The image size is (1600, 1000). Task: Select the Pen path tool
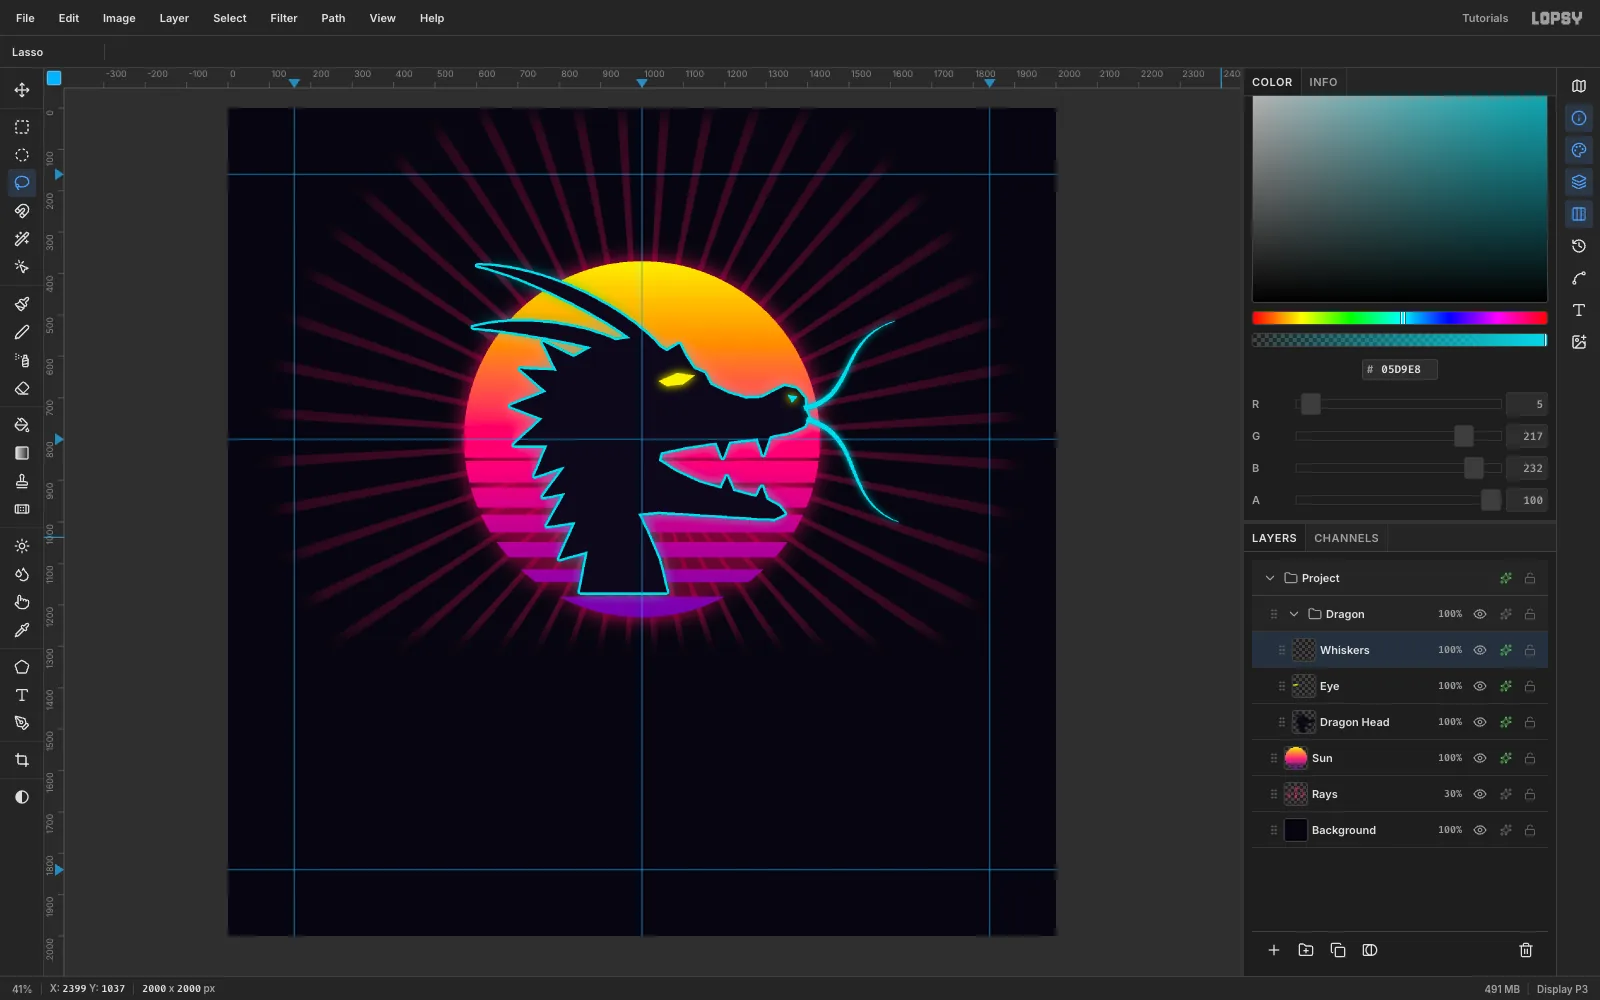22,723
